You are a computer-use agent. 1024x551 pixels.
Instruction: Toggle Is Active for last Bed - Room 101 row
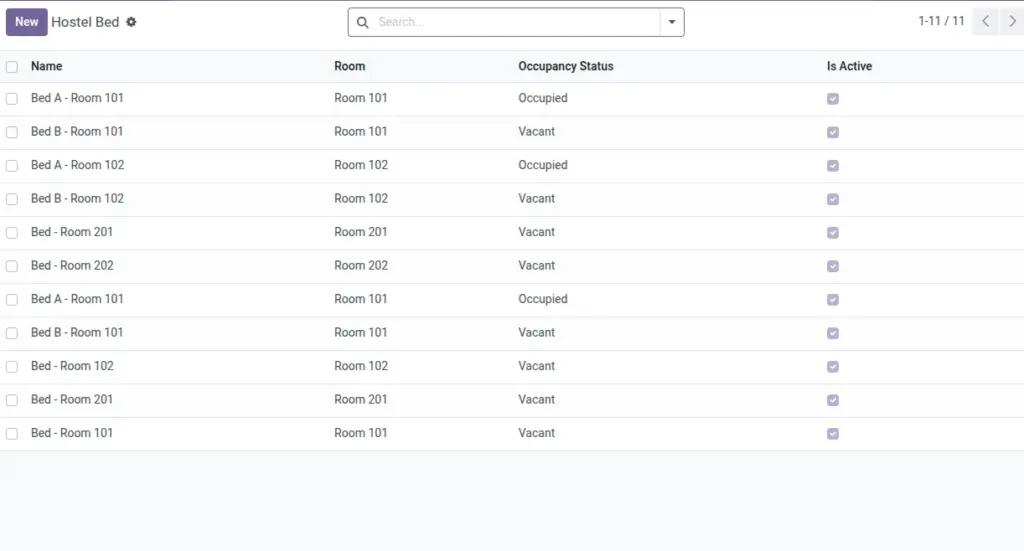[x=833, y=433]
